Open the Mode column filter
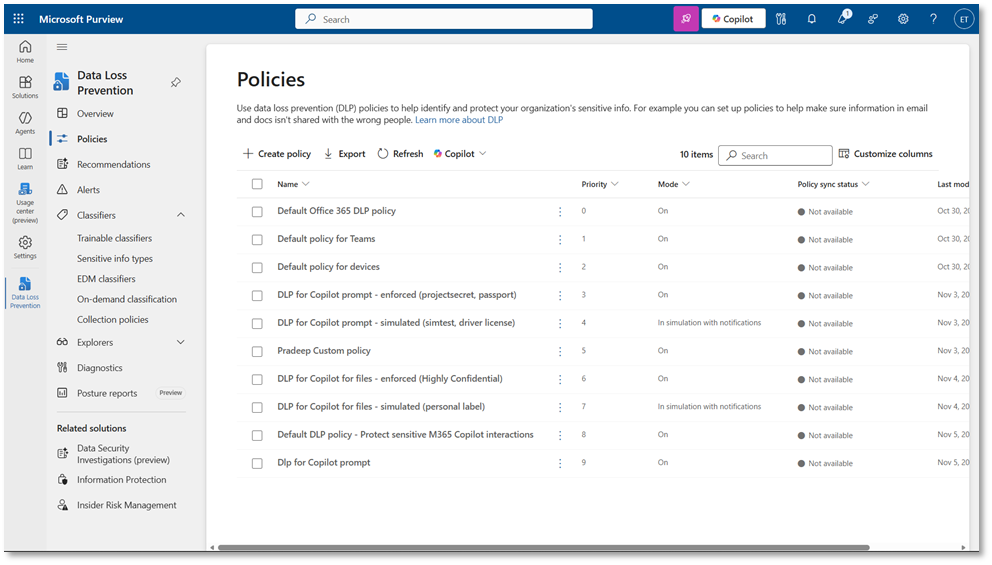Viewport: 992px width, 565px height. (x=674, y=184)
